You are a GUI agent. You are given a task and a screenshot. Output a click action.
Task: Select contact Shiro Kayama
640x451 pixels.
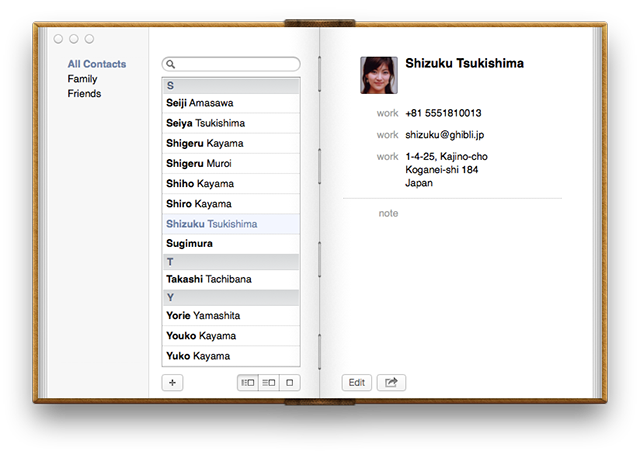(231, 203)
